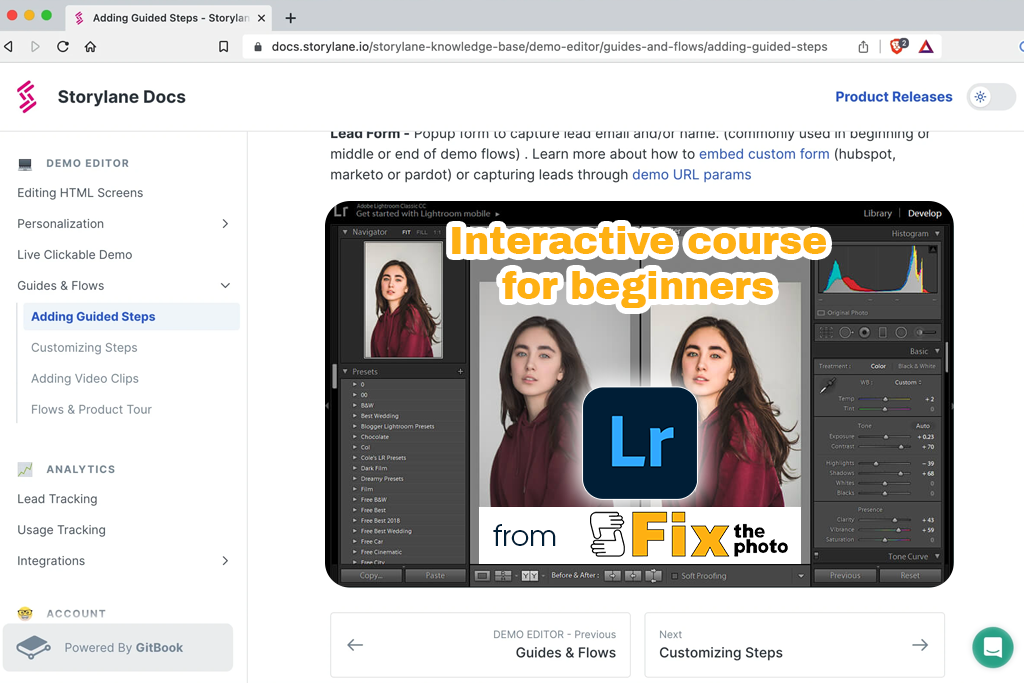Screen dimensions: 1024x683
Task: Click the Lightroom course image
Action: click(639, 394)
